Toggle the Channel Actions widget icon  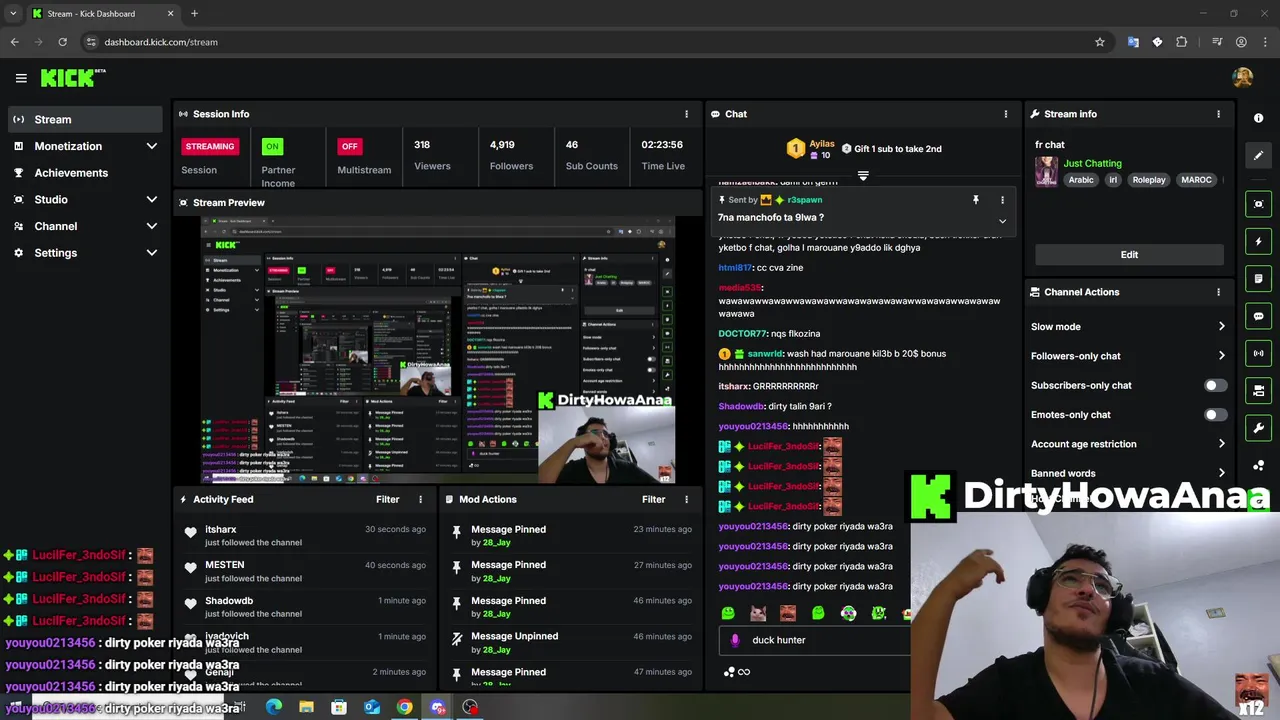[1259, 391]
